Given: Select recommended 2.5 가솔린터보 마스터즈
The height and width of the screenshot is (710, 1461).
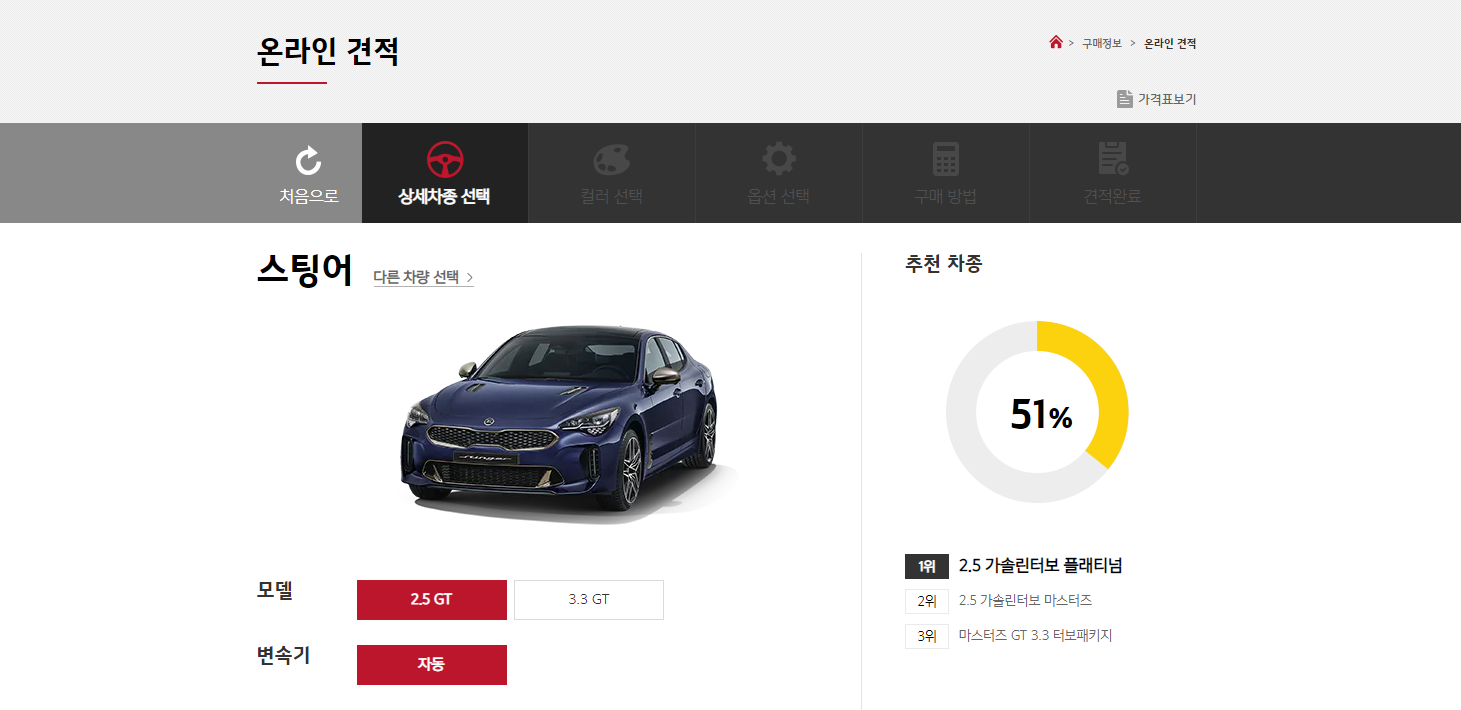Looking at the screenshot, I should [1025, 601].
